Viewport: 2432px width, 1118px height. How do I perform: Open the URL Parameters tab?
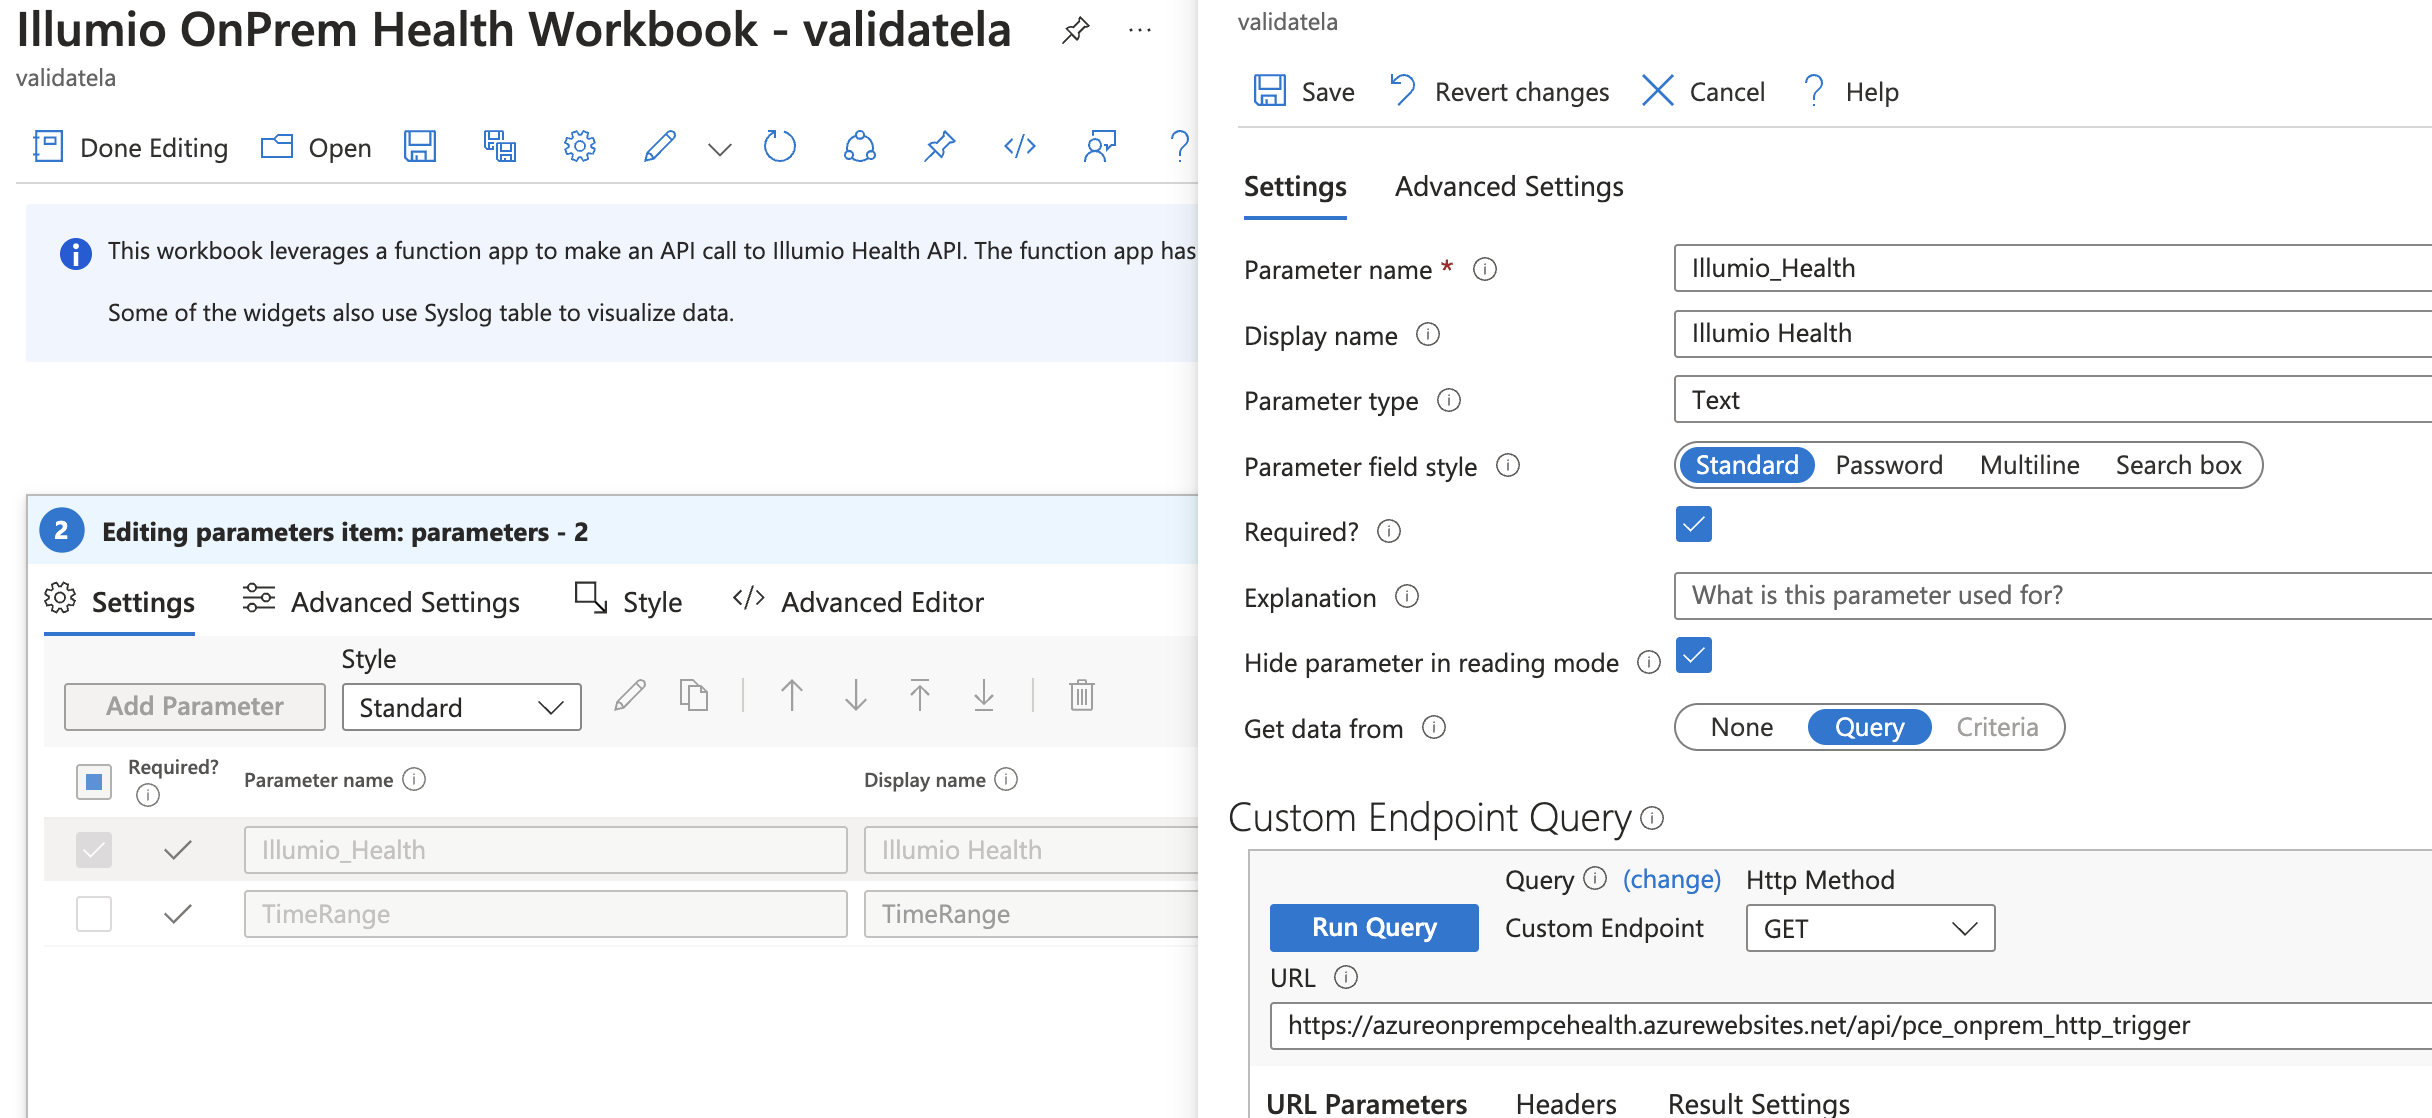(x=1366, y=1102)
